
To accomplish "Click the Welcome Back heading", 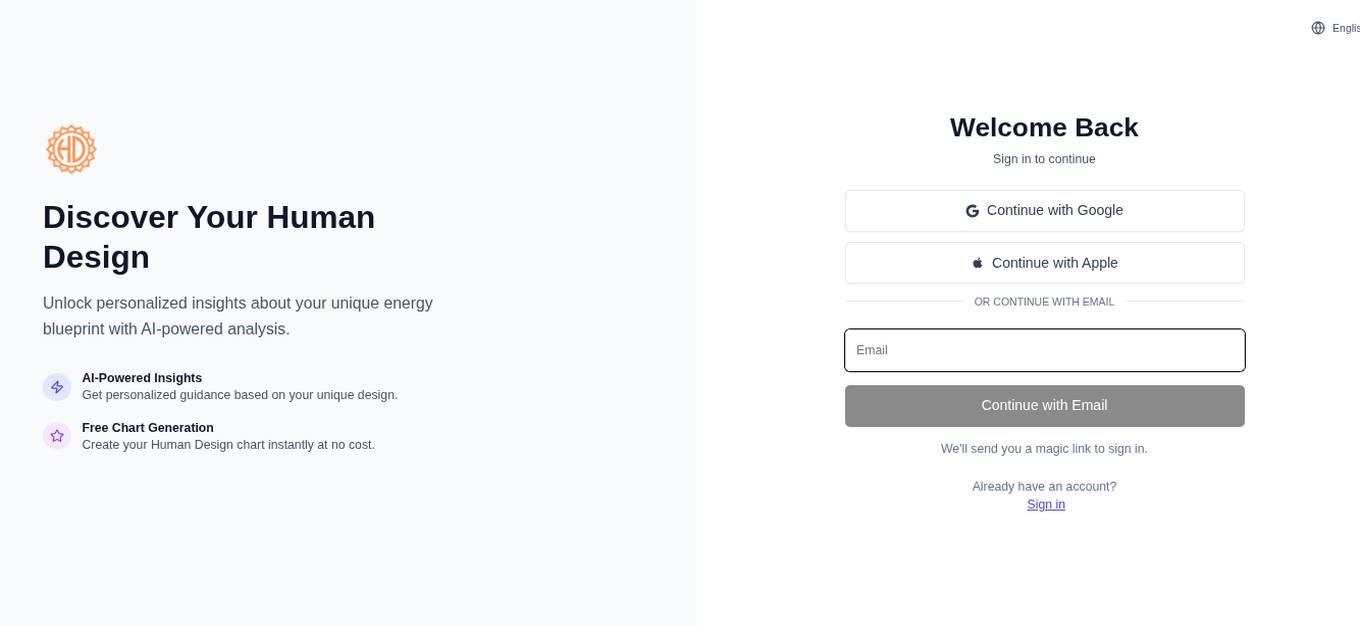I will (1043, 127).
